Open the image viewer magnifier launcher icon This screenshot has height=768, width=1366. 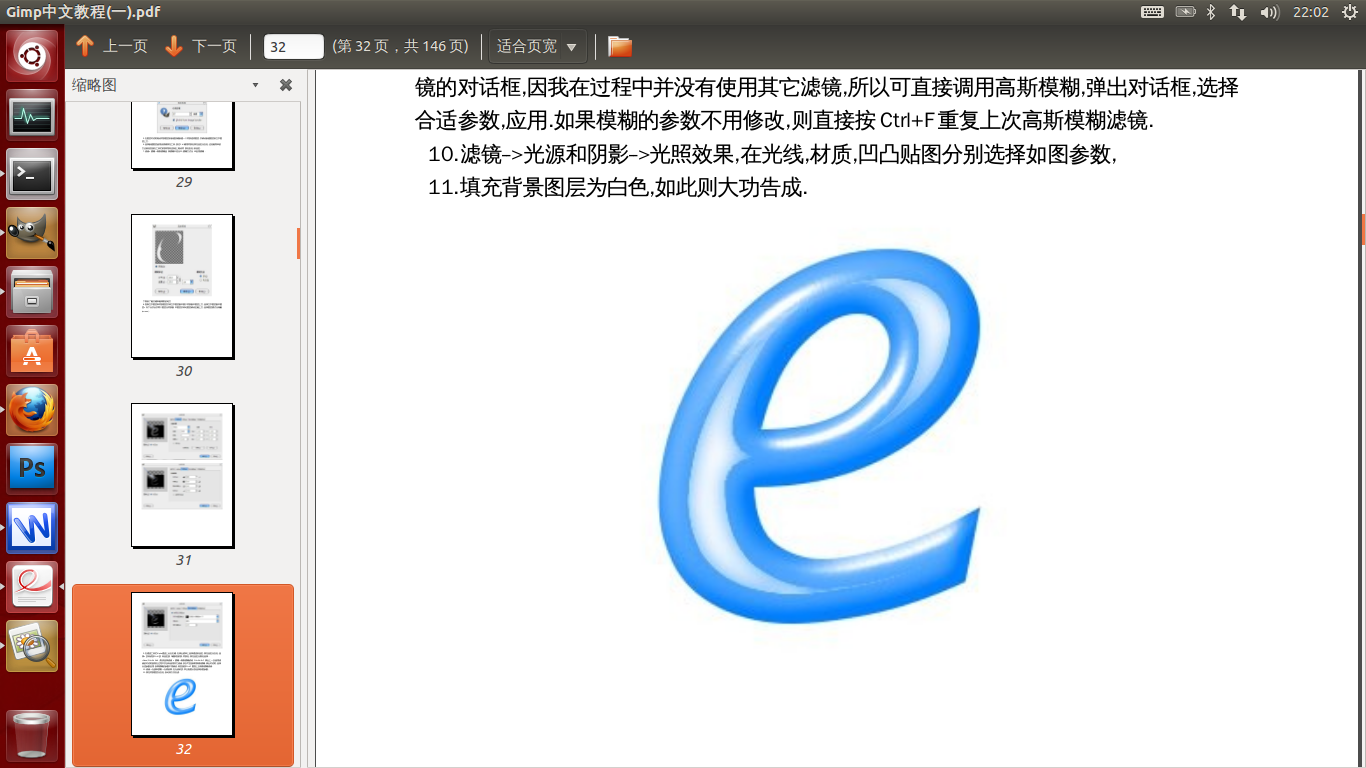[32, 646]
